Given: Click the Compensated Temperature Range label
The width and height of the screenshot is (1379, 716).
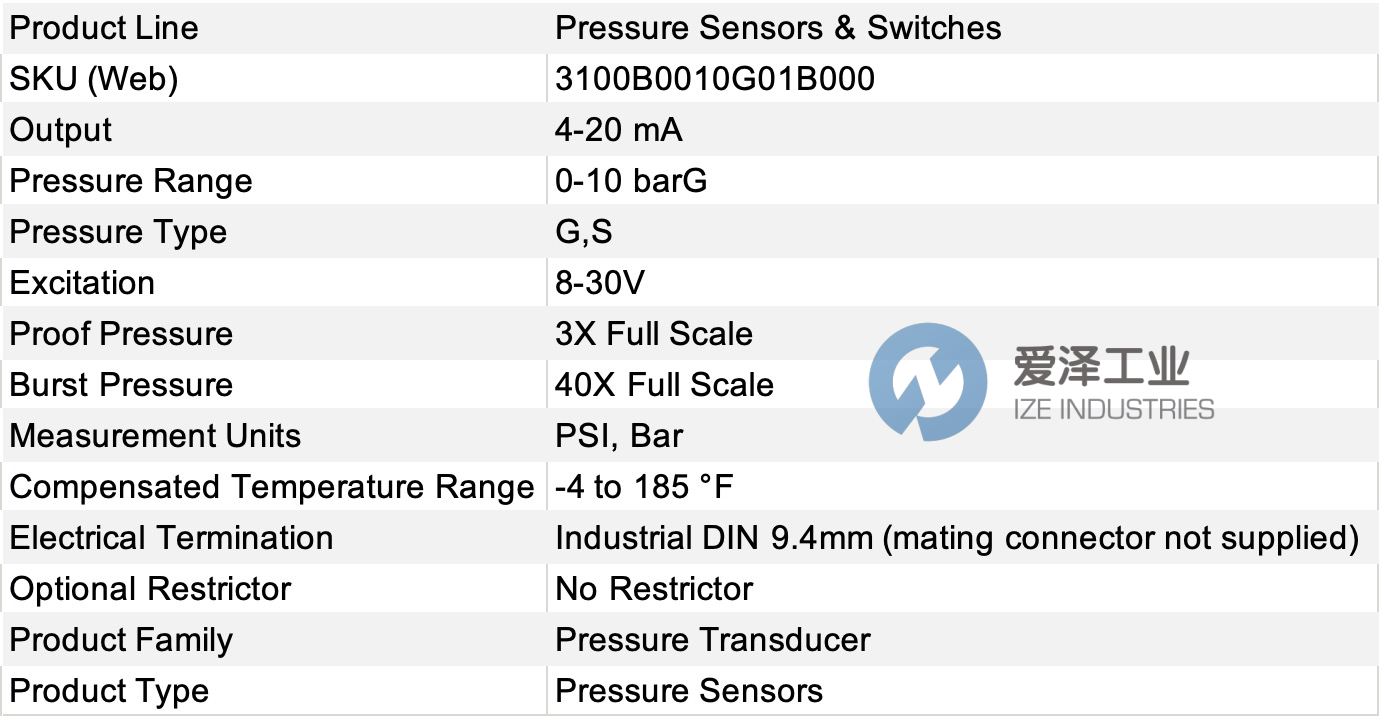Looking at the screenshot, I should pos(272,487).
